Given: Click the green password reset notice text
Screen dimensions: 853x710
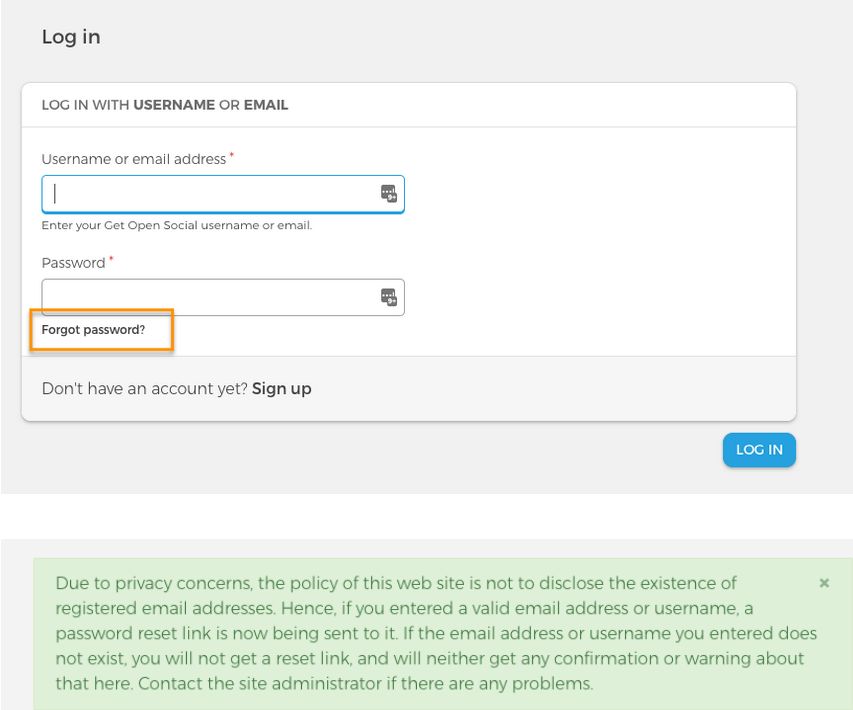Looking at the screenshot, I should (435, 633).
